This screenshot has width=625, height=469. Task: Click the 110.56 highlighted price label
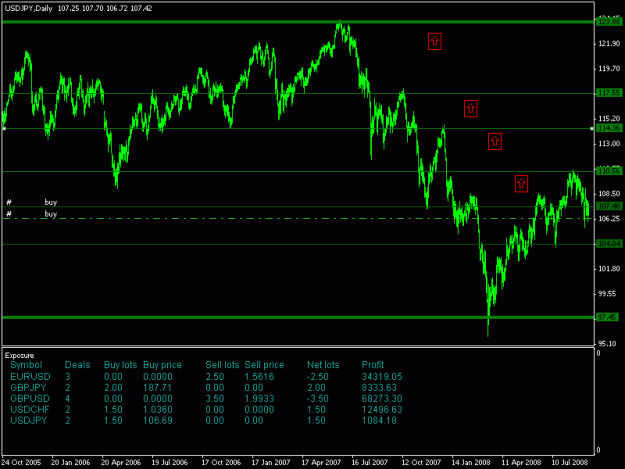[609, 171]
